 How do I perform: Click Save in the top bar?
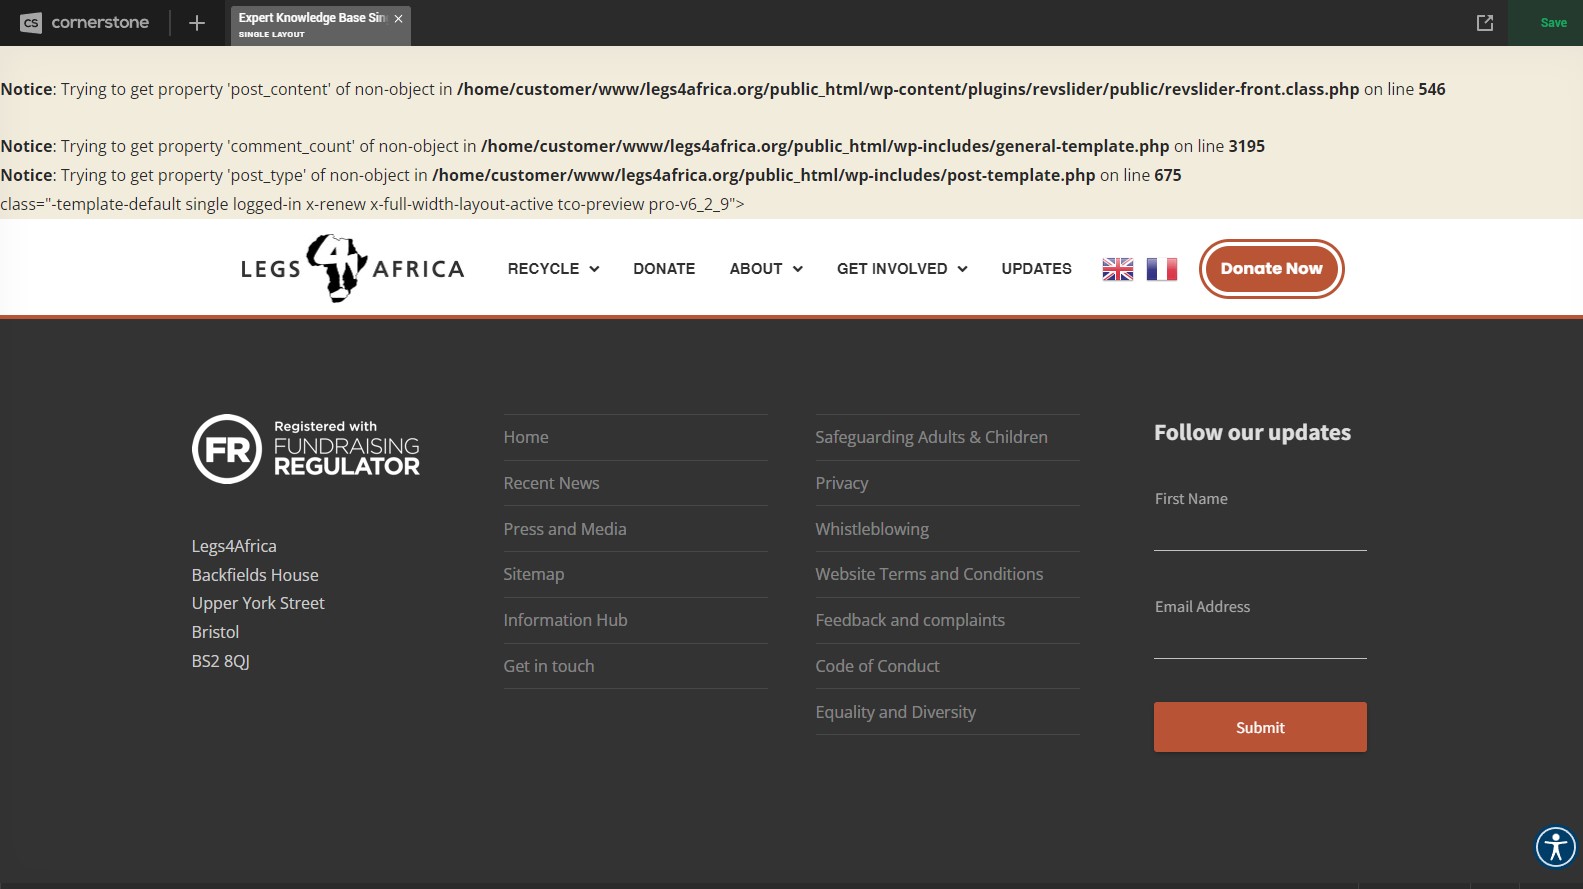(1553, 23)
